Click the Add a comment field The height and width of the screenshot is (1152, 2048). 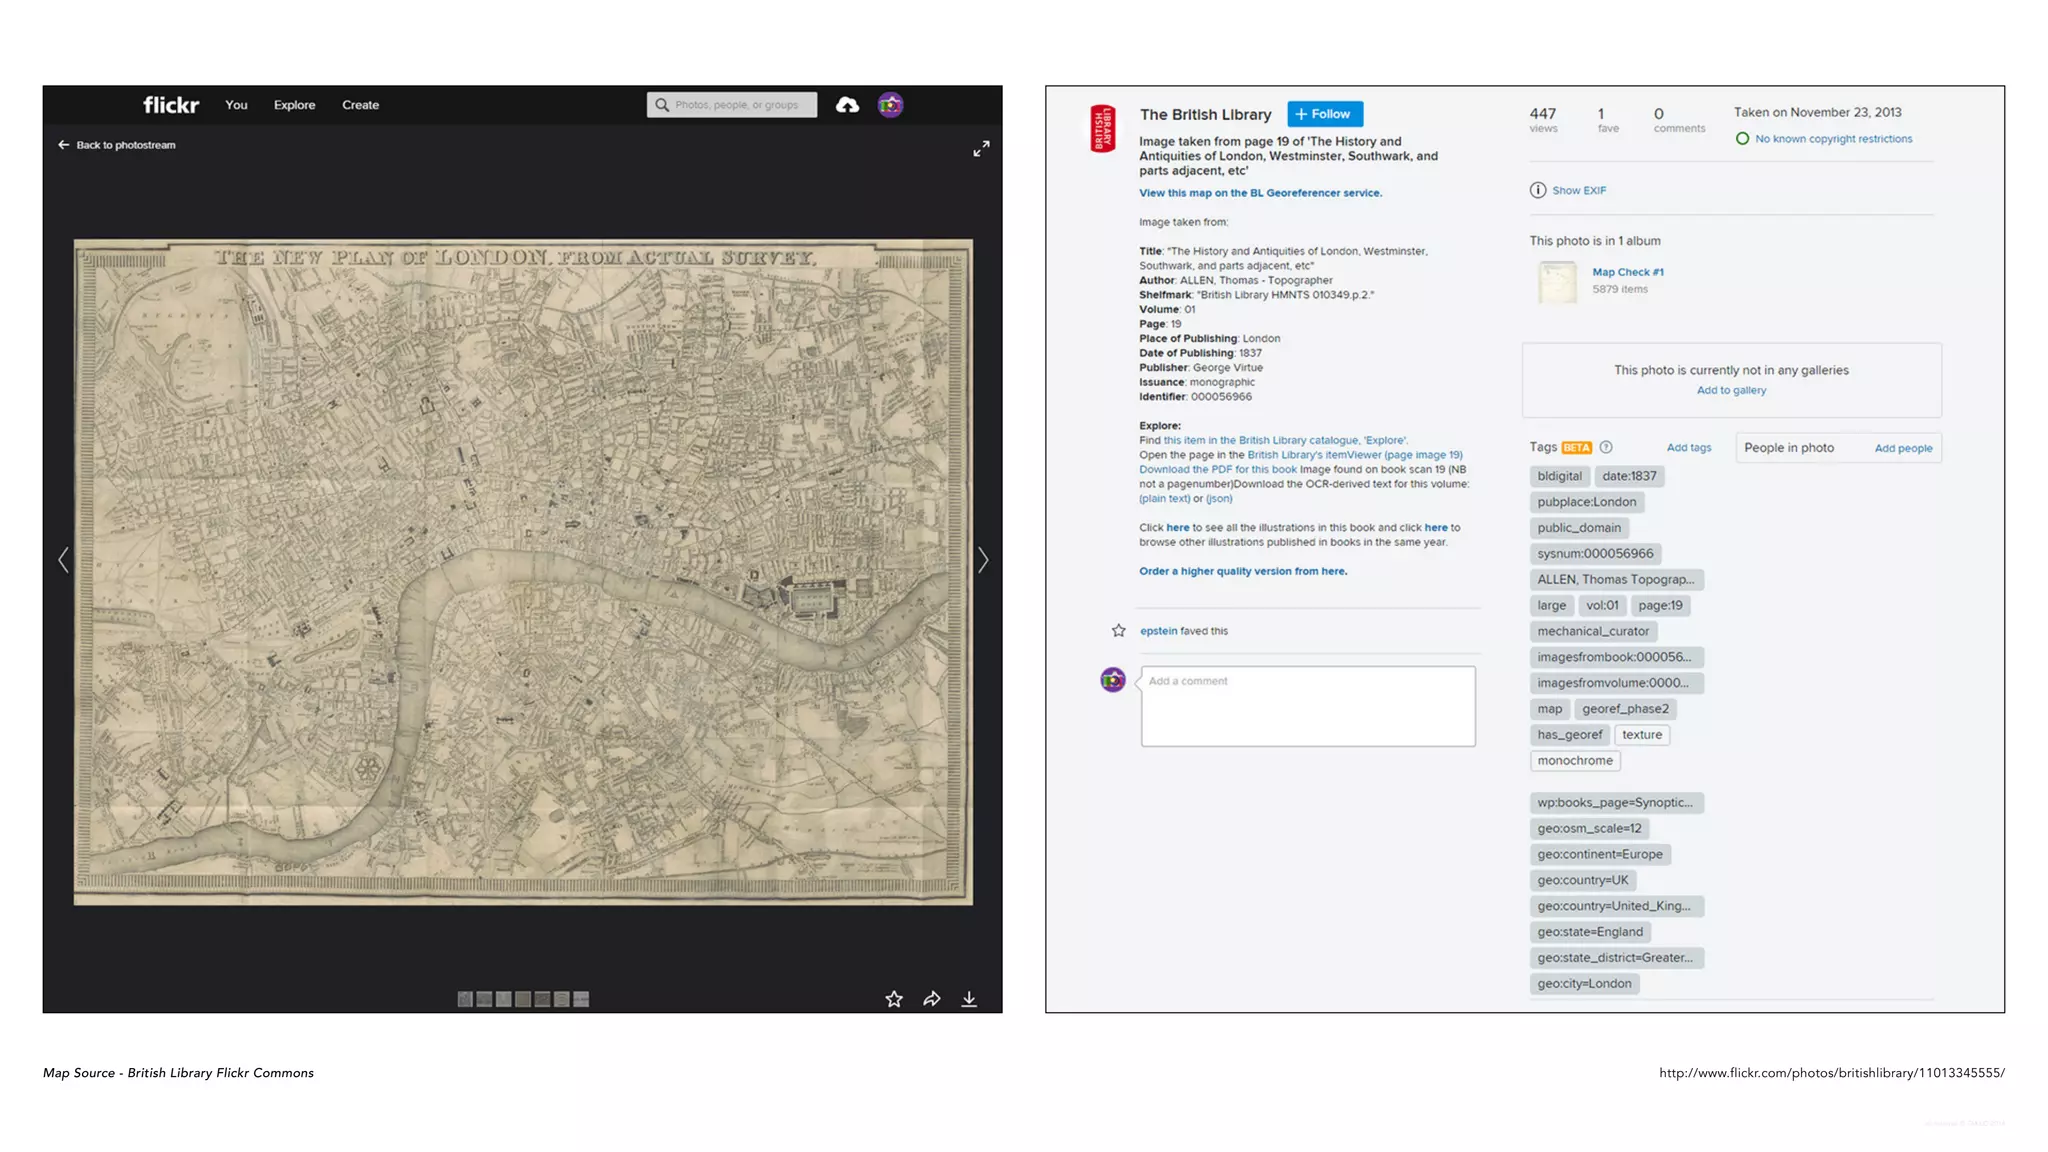click(1307, 706)
